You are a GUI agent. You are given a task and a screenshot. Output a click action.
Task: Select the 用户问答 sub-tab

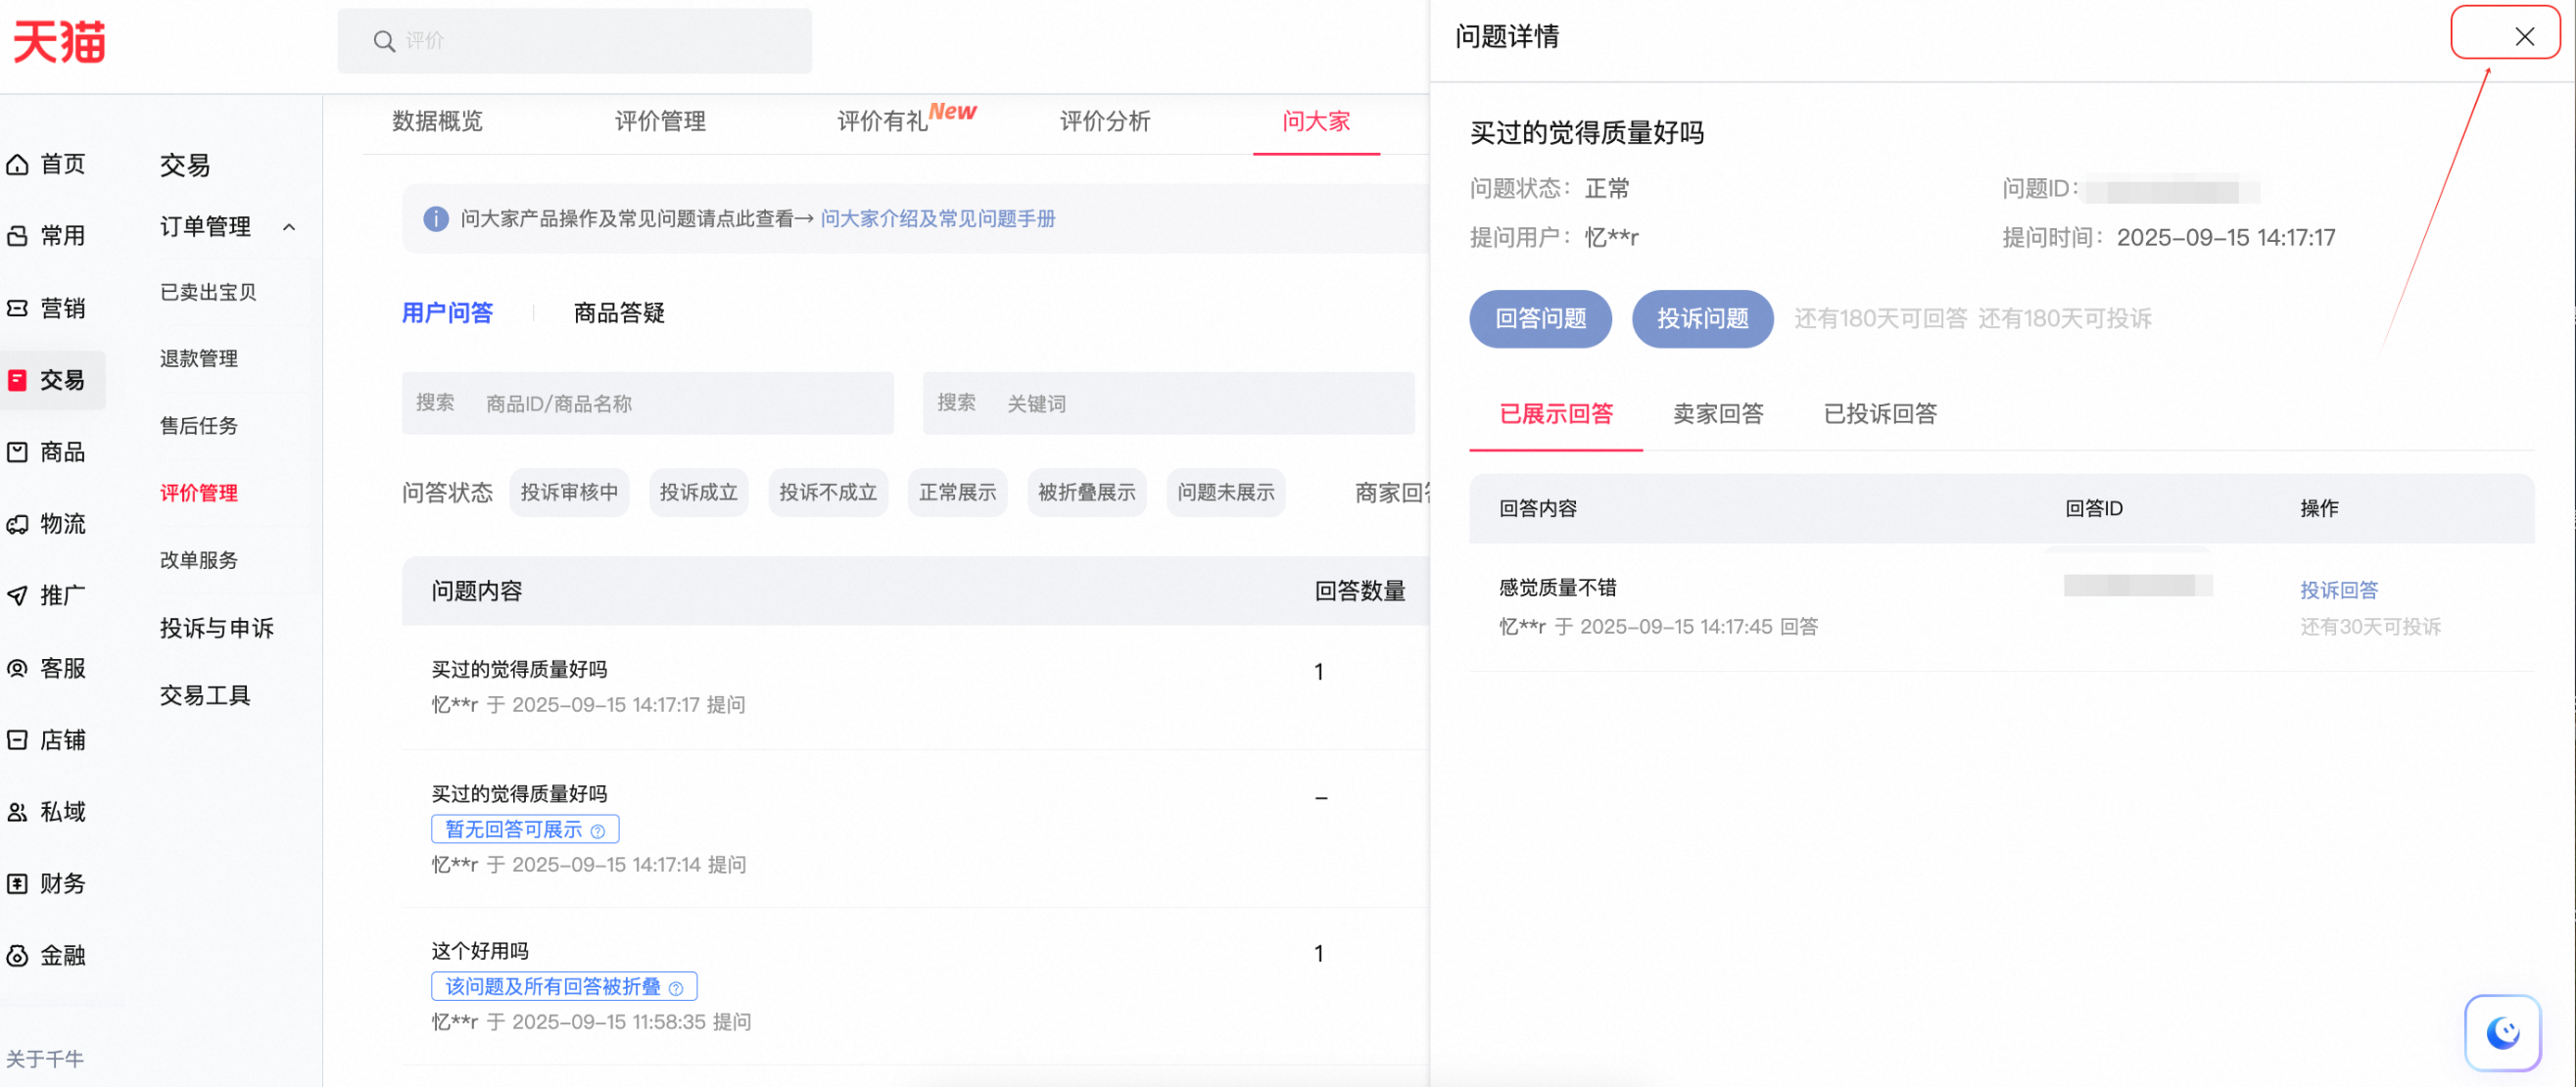click(447, 313)
